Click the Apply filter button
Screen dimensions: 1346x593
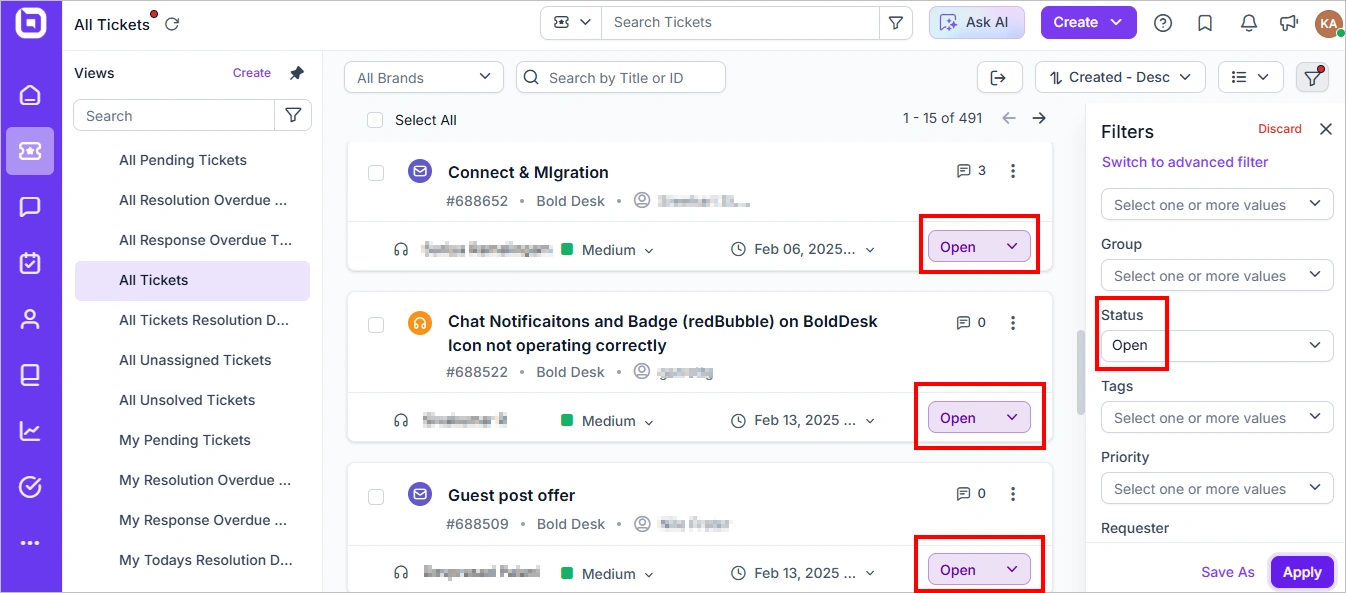coord(1302,572)
